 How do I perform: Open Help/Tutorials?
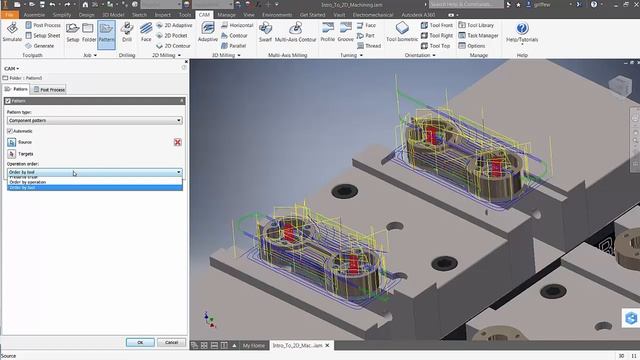click(522, 32)
